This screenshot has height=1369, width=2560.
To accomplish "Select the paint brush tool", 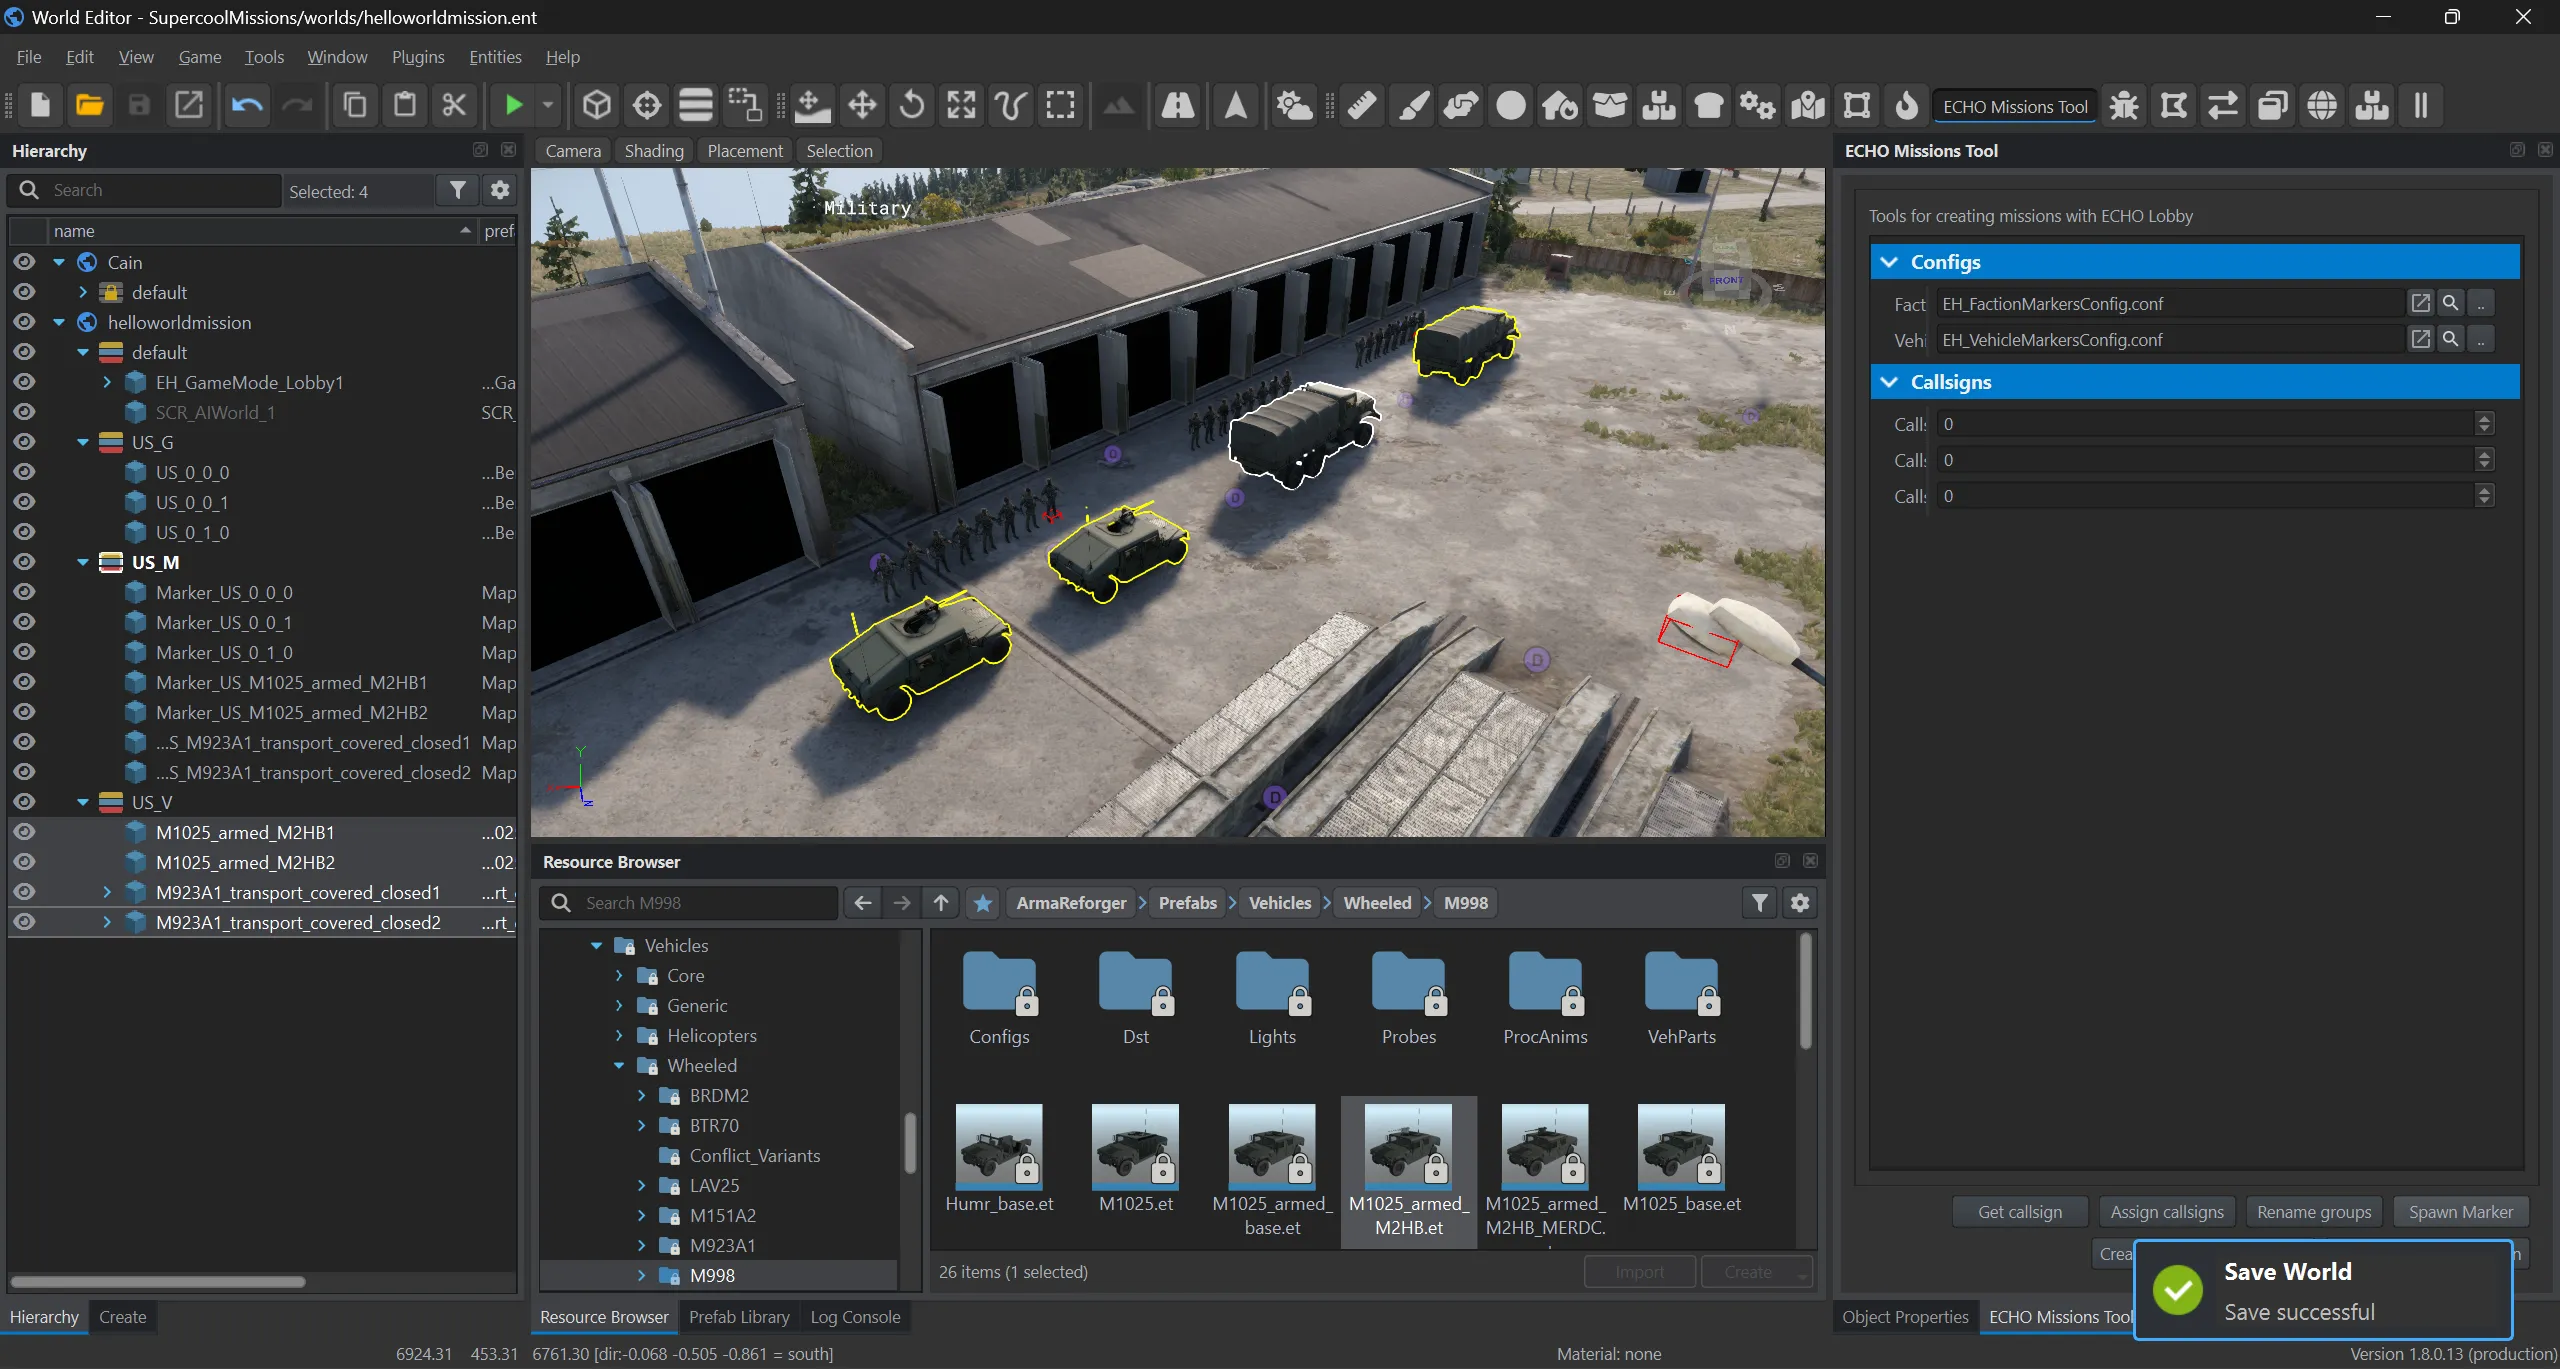I will point(1412,105).
